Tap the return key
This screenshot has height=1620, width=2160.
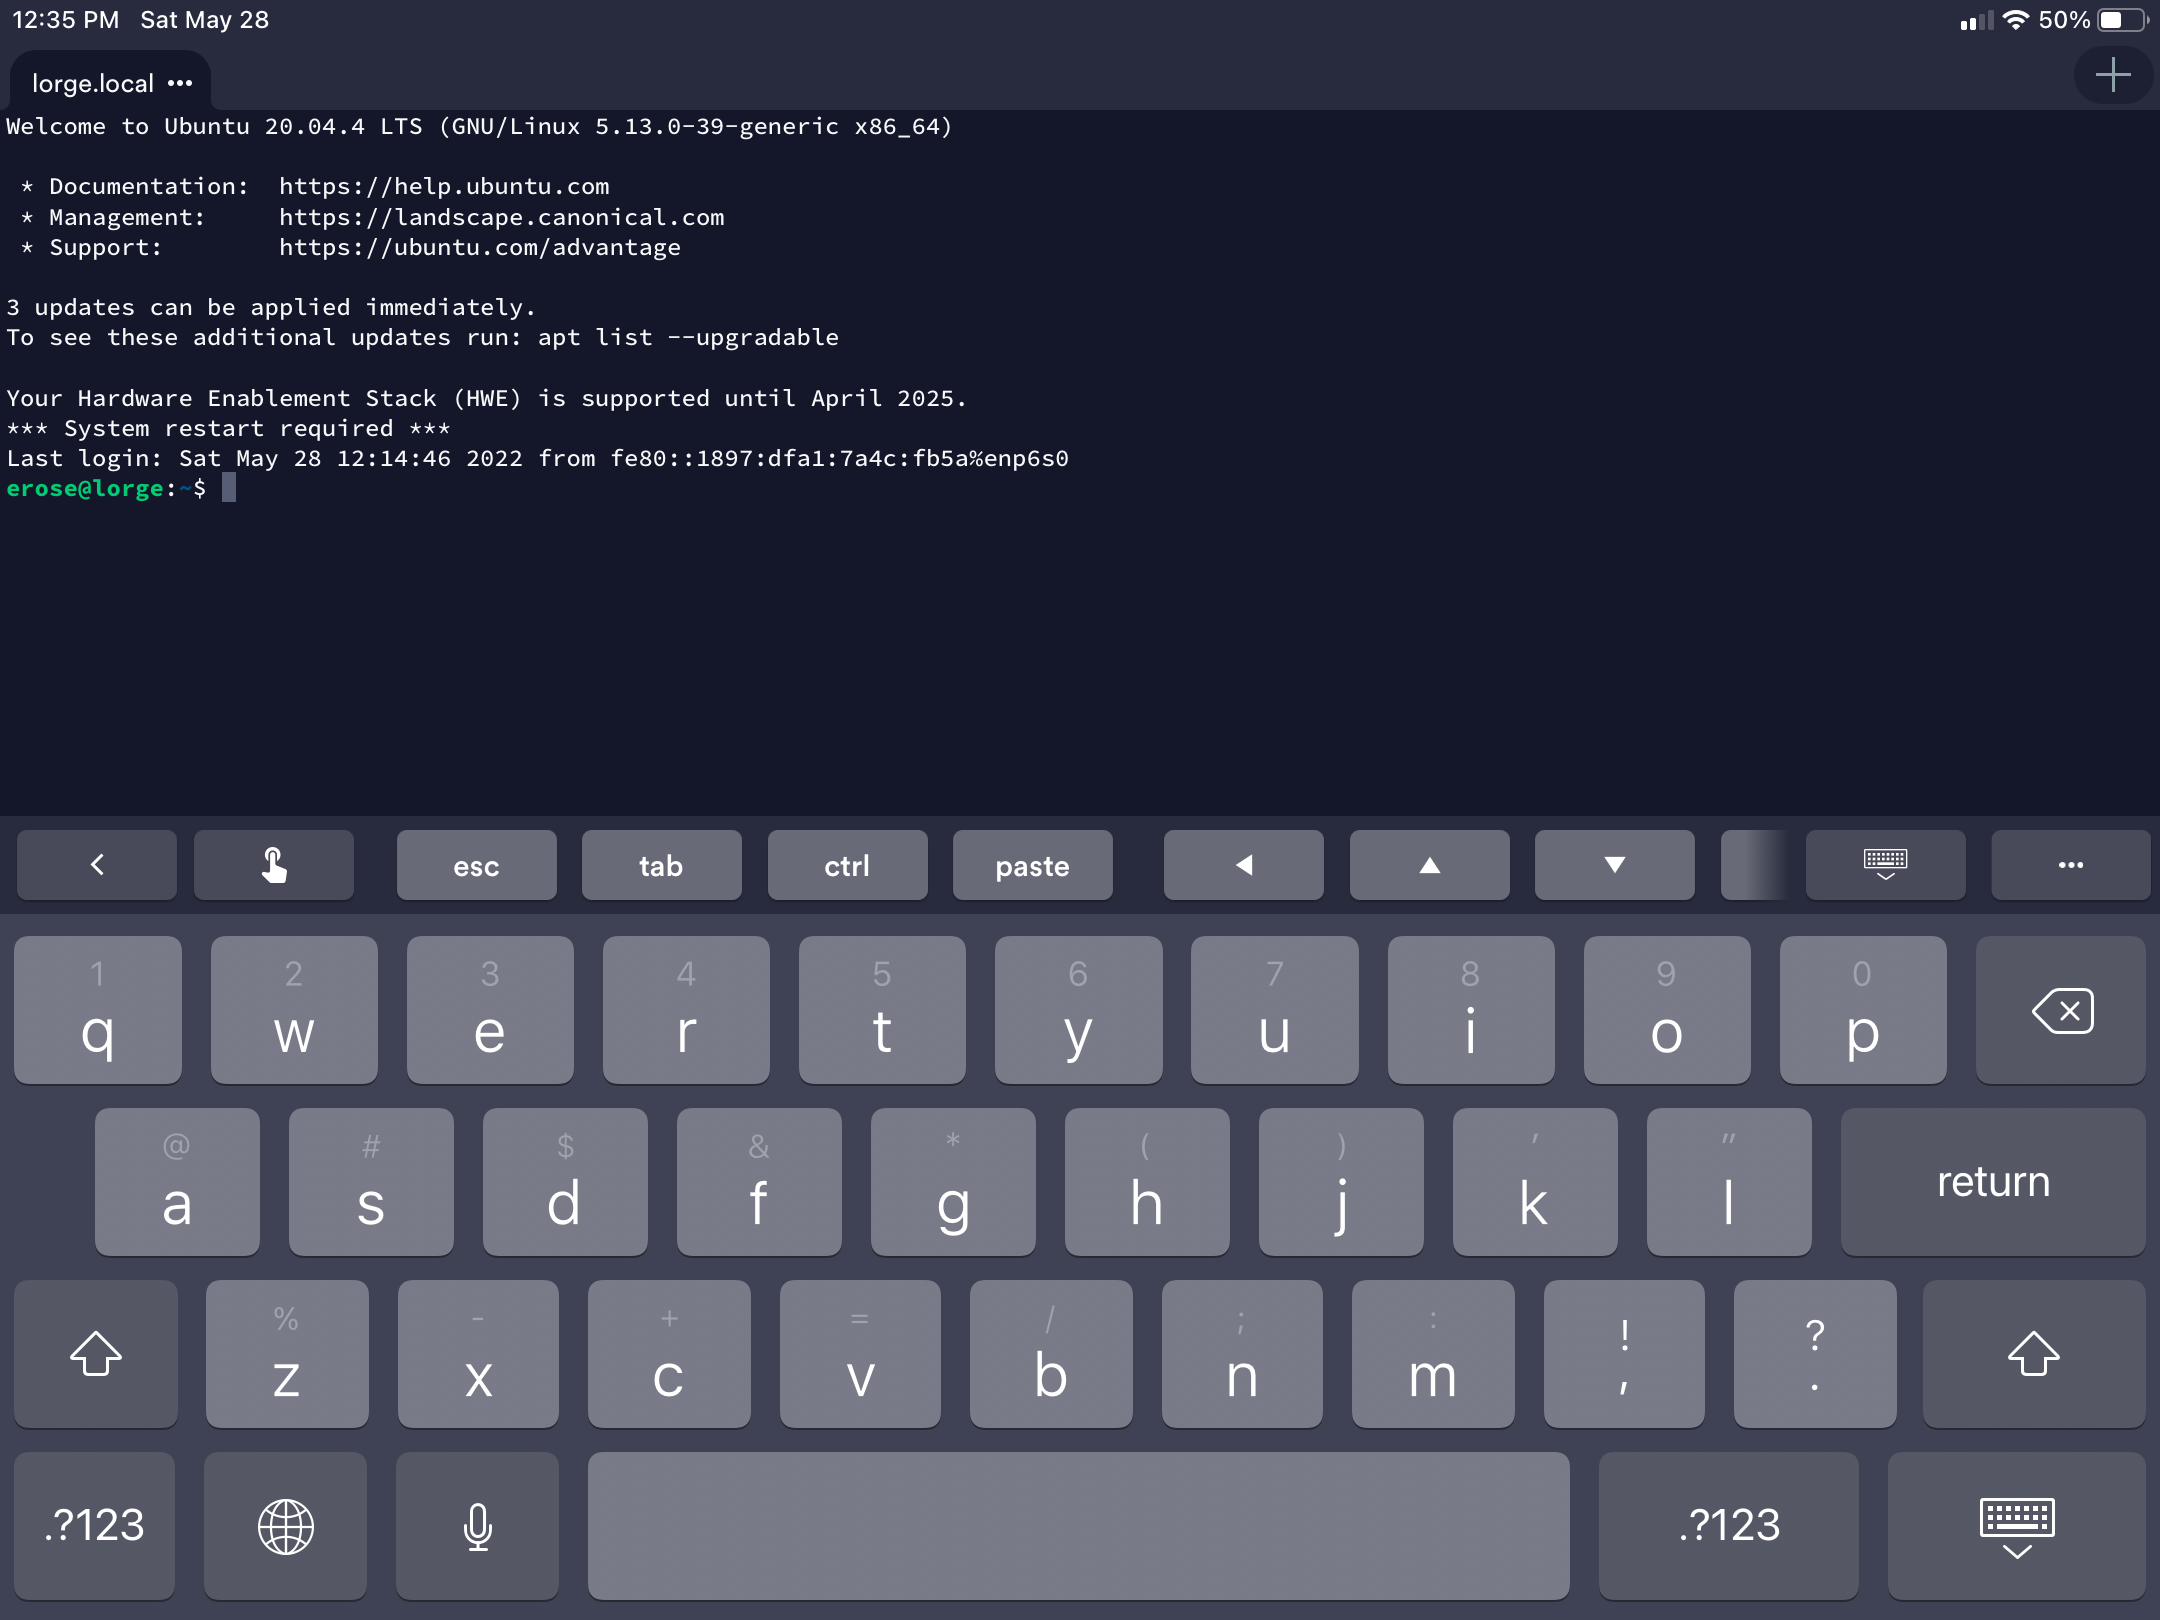coord(1993,1182)
